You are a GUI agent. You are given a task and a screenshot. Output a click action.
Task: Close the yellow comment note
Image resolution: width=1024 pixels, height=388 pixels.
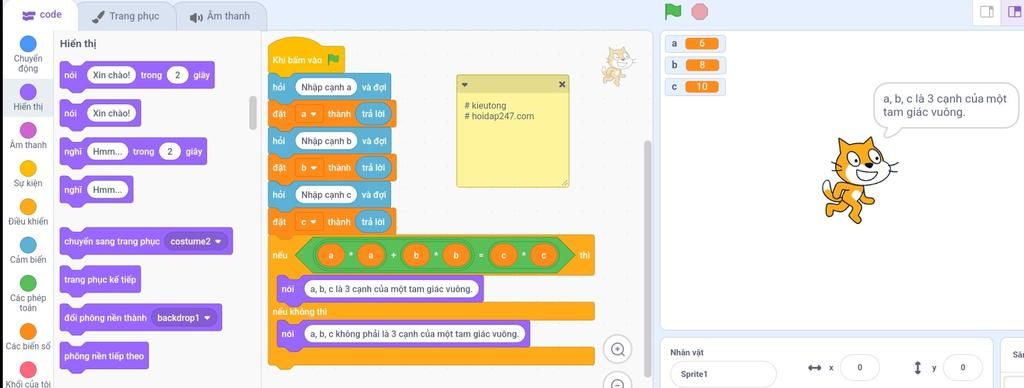coord(562,84)
